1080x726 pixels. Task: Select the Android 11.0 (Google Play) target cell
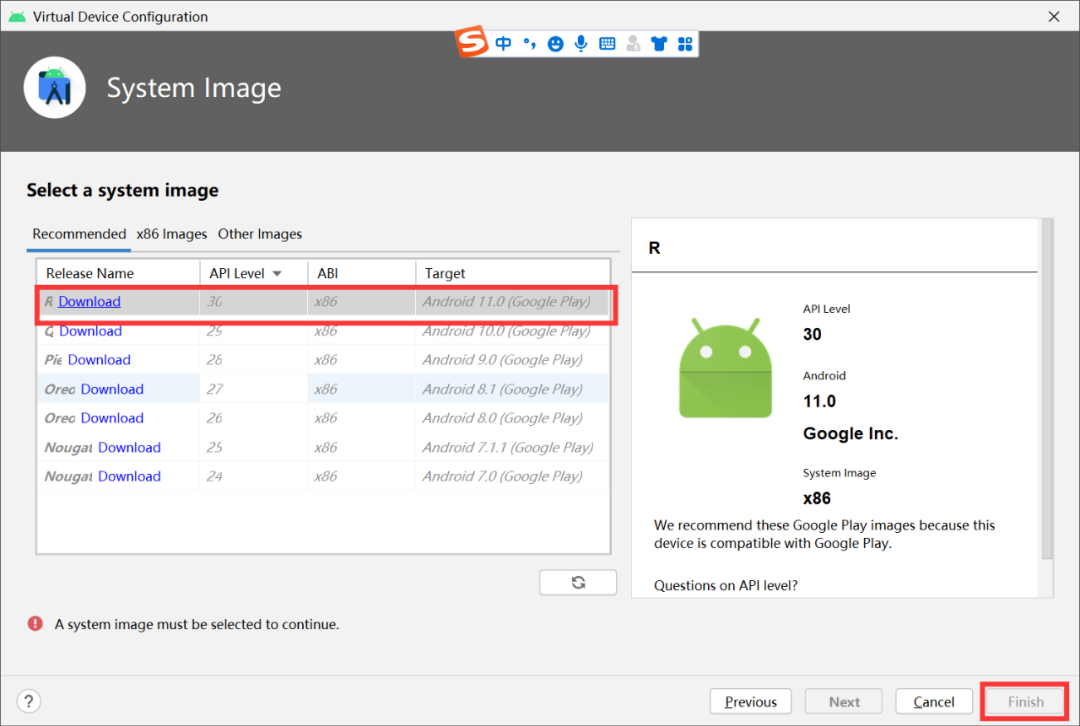[x=512, y=302]
